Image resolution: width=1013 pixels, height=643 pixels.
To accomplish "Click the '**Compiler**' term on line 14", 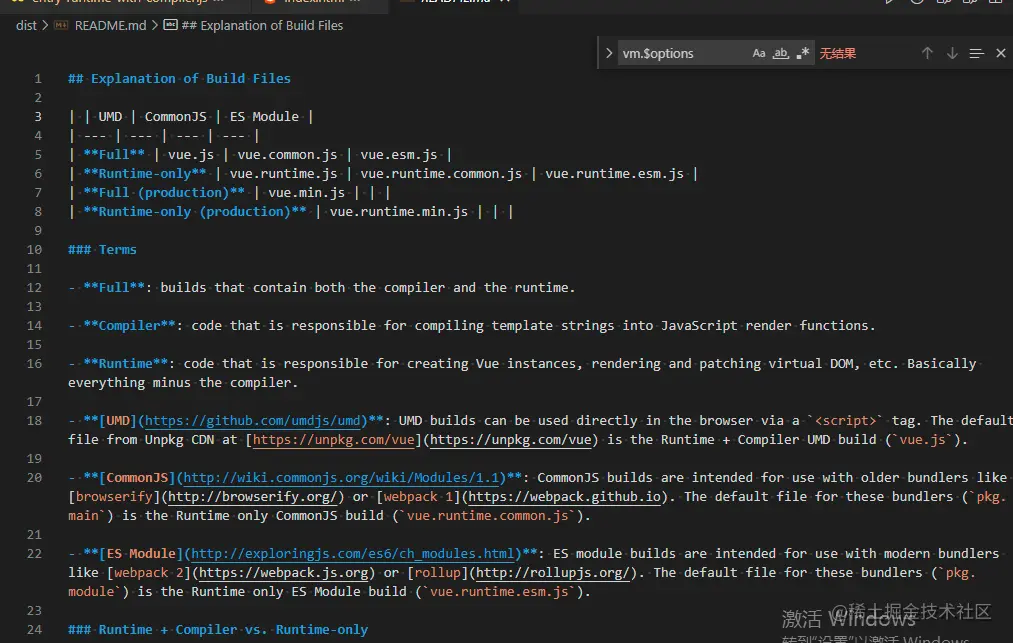I will pyautogui.click(x=129, y=326).
